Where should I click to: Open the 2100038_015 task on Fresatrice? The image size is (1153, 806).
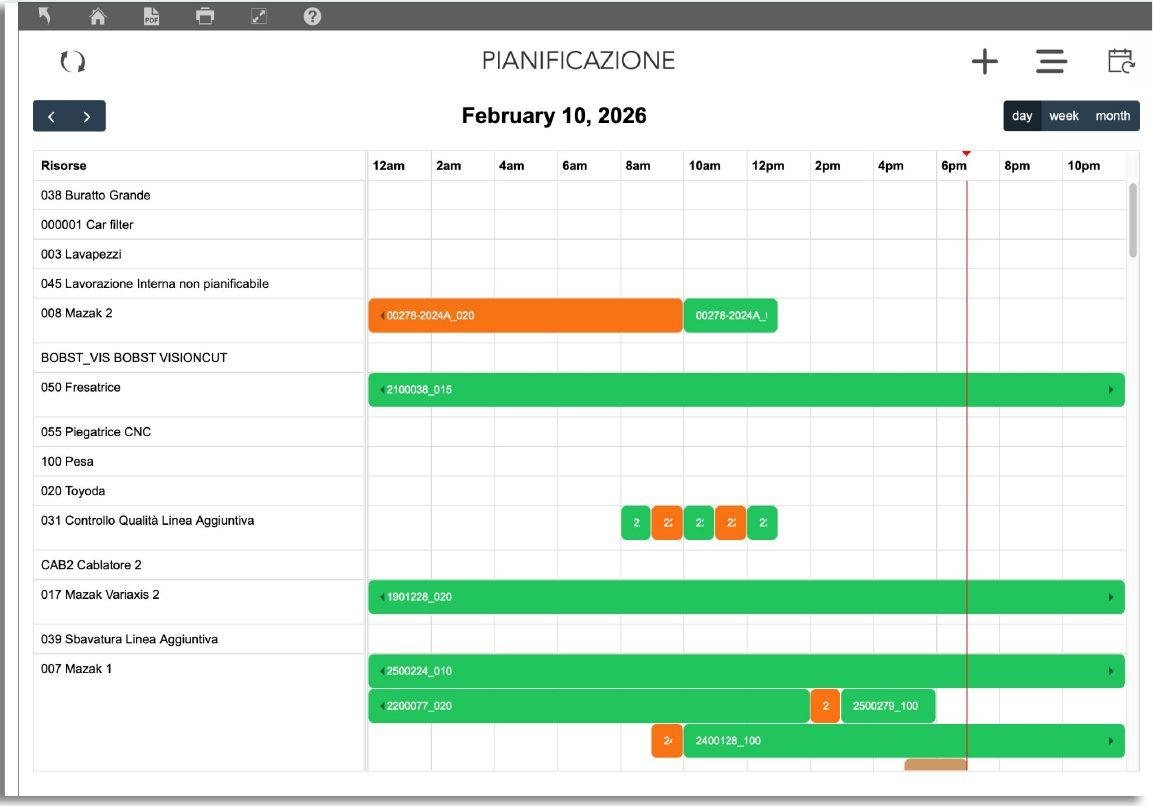click(746, 390)
